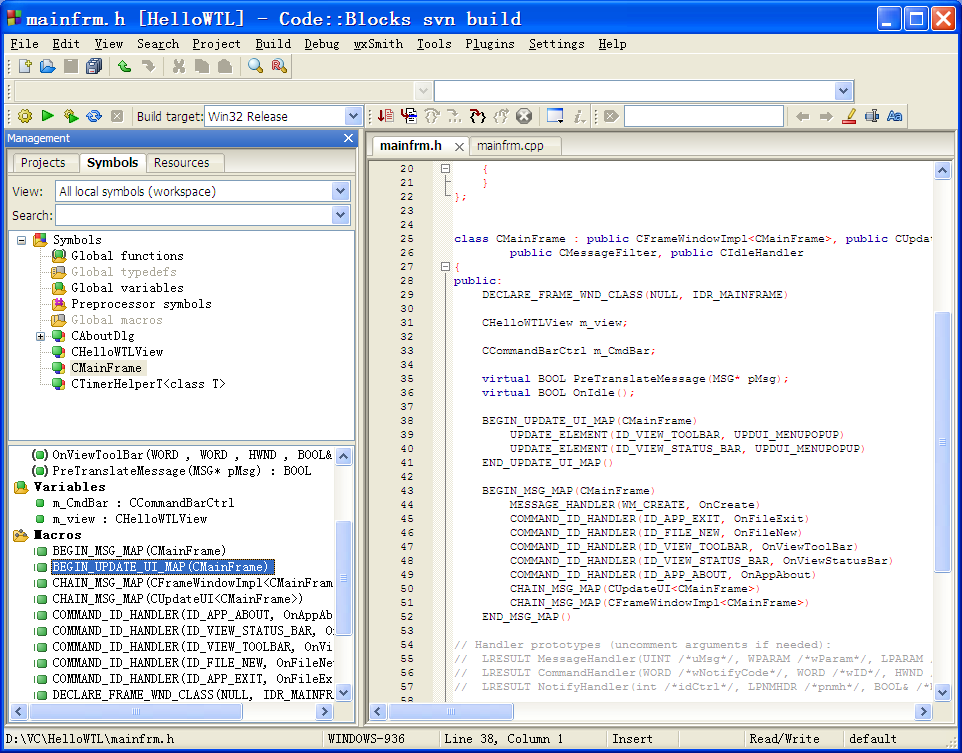Click the Various info debug icon
This screenshot has width=962, height=753.
click(x=579, y=116)
